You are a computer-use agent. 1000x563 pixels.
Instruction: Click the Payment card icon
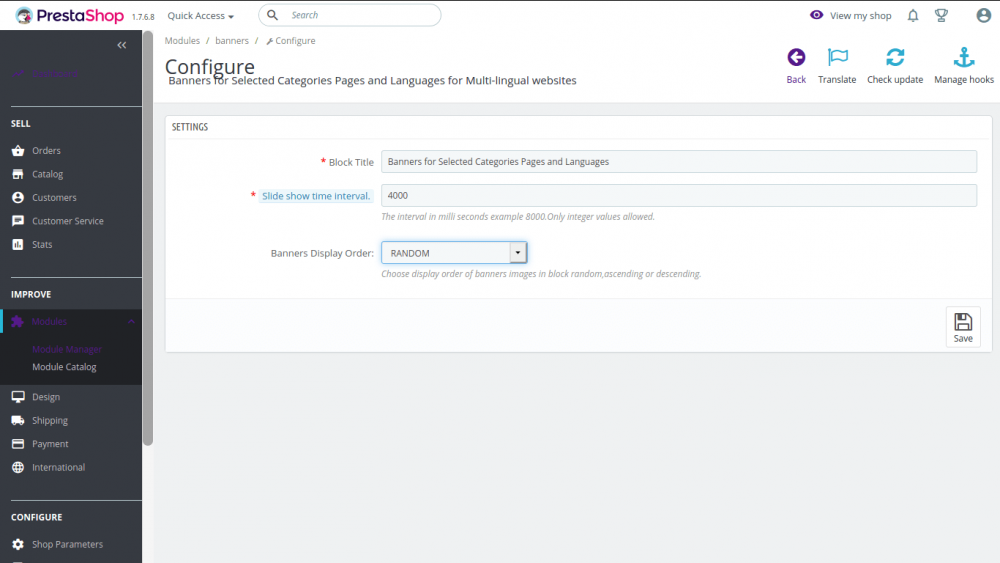pos(18,444)
